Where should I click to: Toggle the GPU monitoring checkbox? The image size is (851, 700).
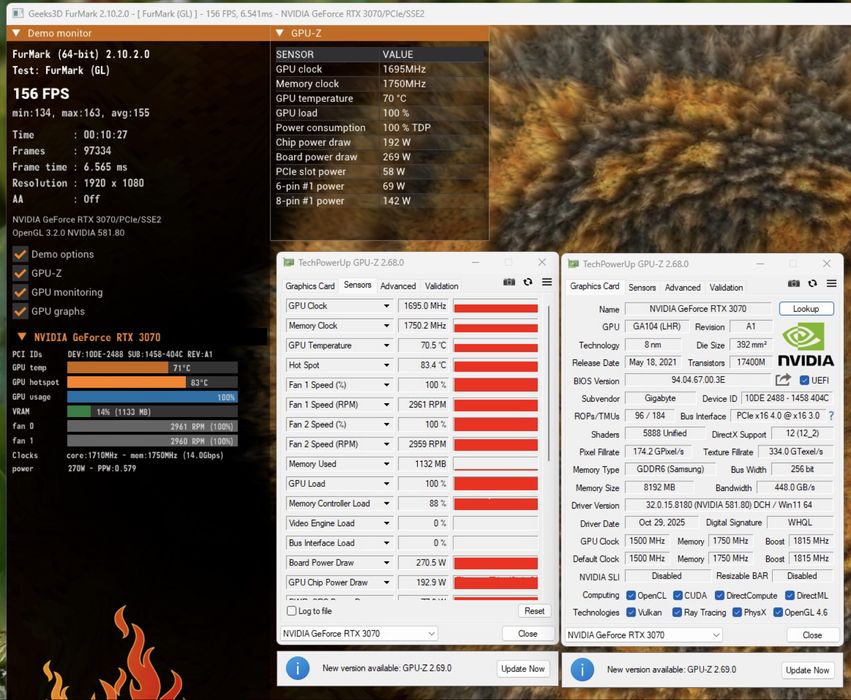(20, 292)
